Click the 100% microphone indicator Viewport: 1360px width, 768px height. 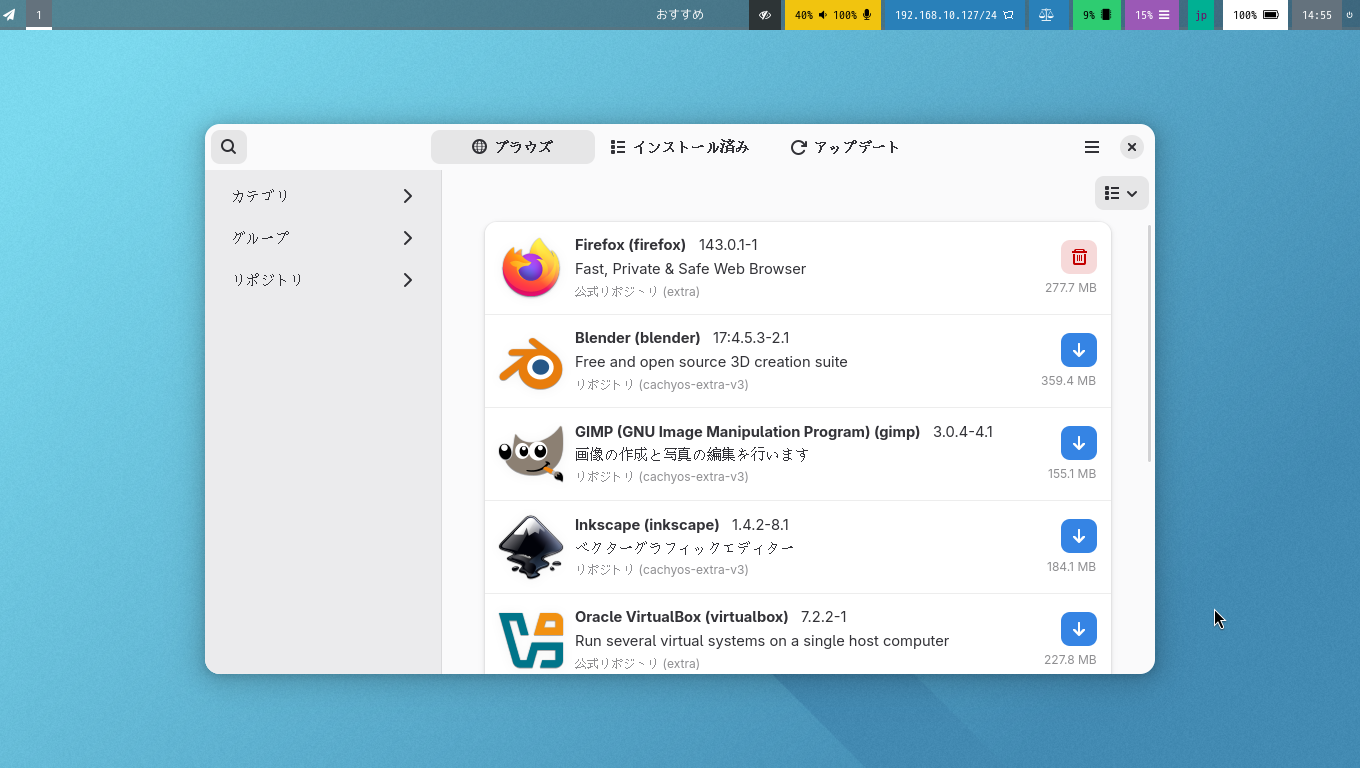pyautogui.click(x=852, y=15)
